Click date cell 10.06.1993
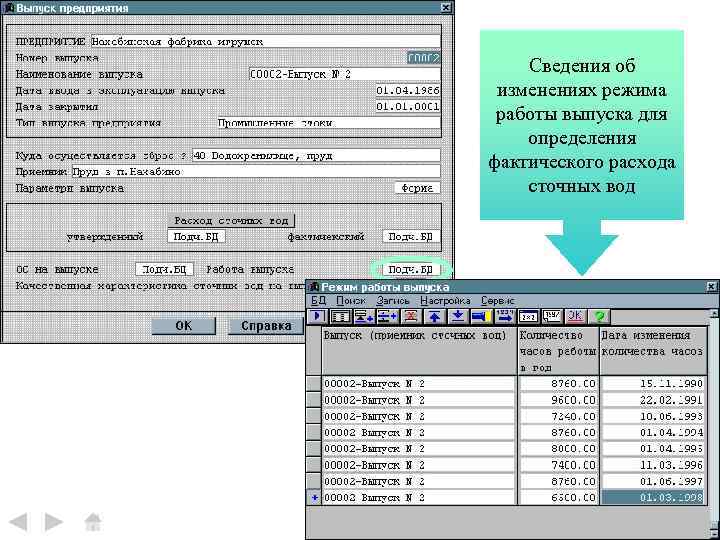This screenshot has width=720, height=540. pyautogui.click(x=653, y=416)
